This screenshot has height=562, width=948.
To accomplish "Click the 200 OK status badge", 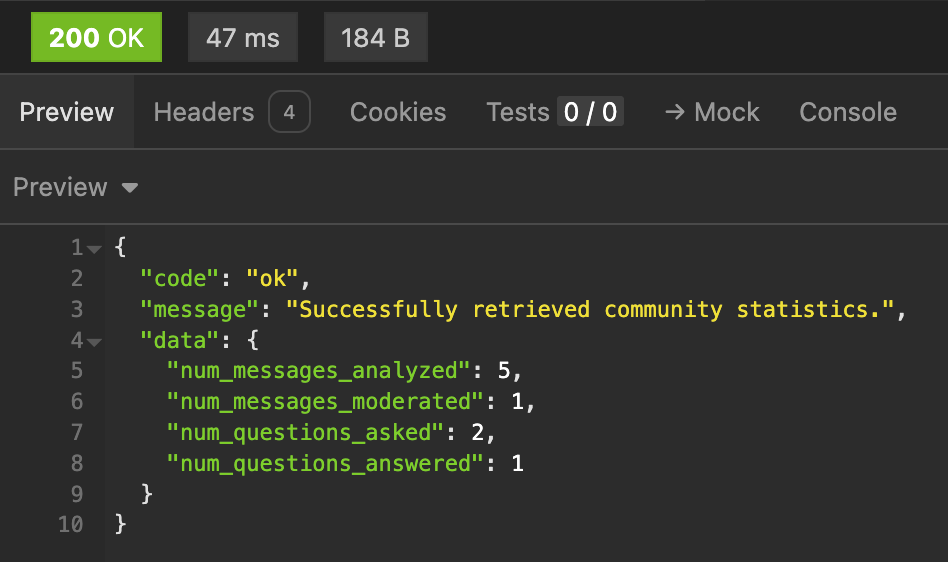I will pos(96,39).
